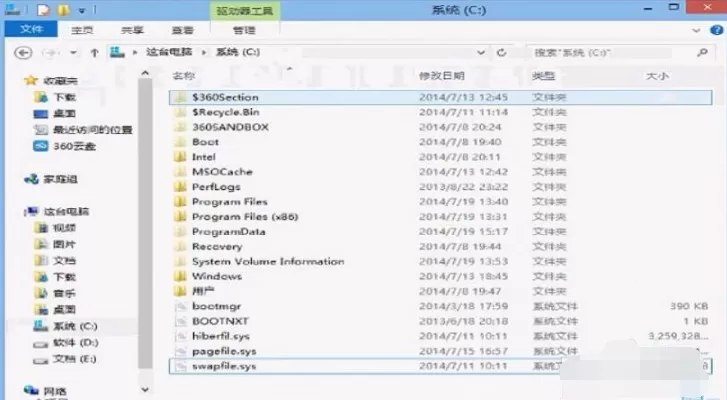This screenshot has height=400, width=727.
Task: Select the hiberfil.sys file name
Action: point(221,336)
